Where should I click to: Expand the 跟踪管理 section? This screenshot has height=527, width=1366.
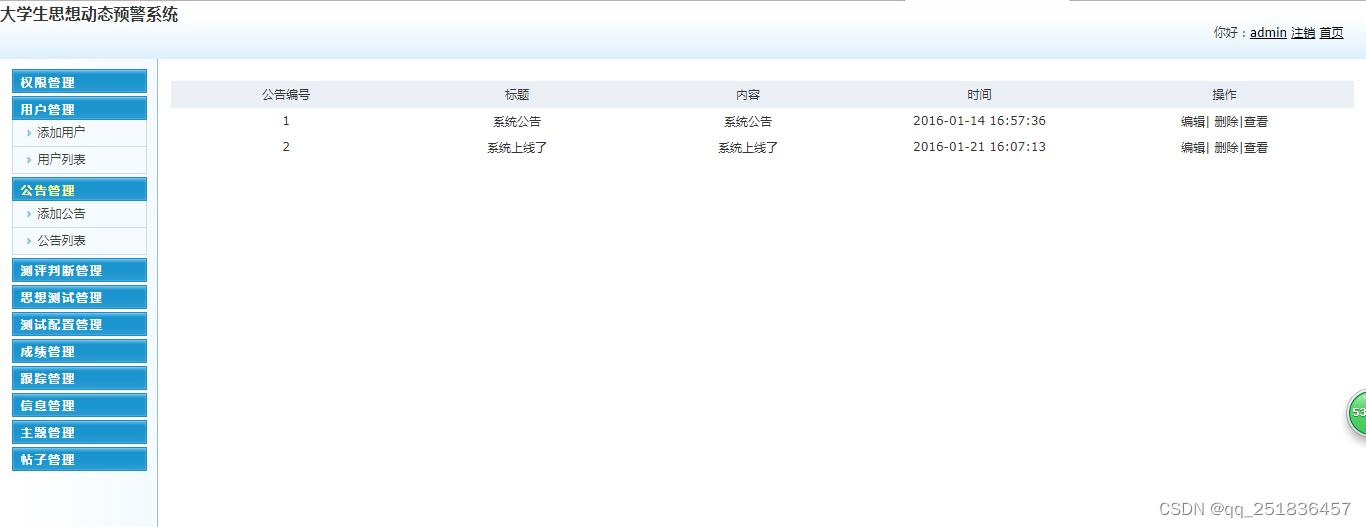79,378
